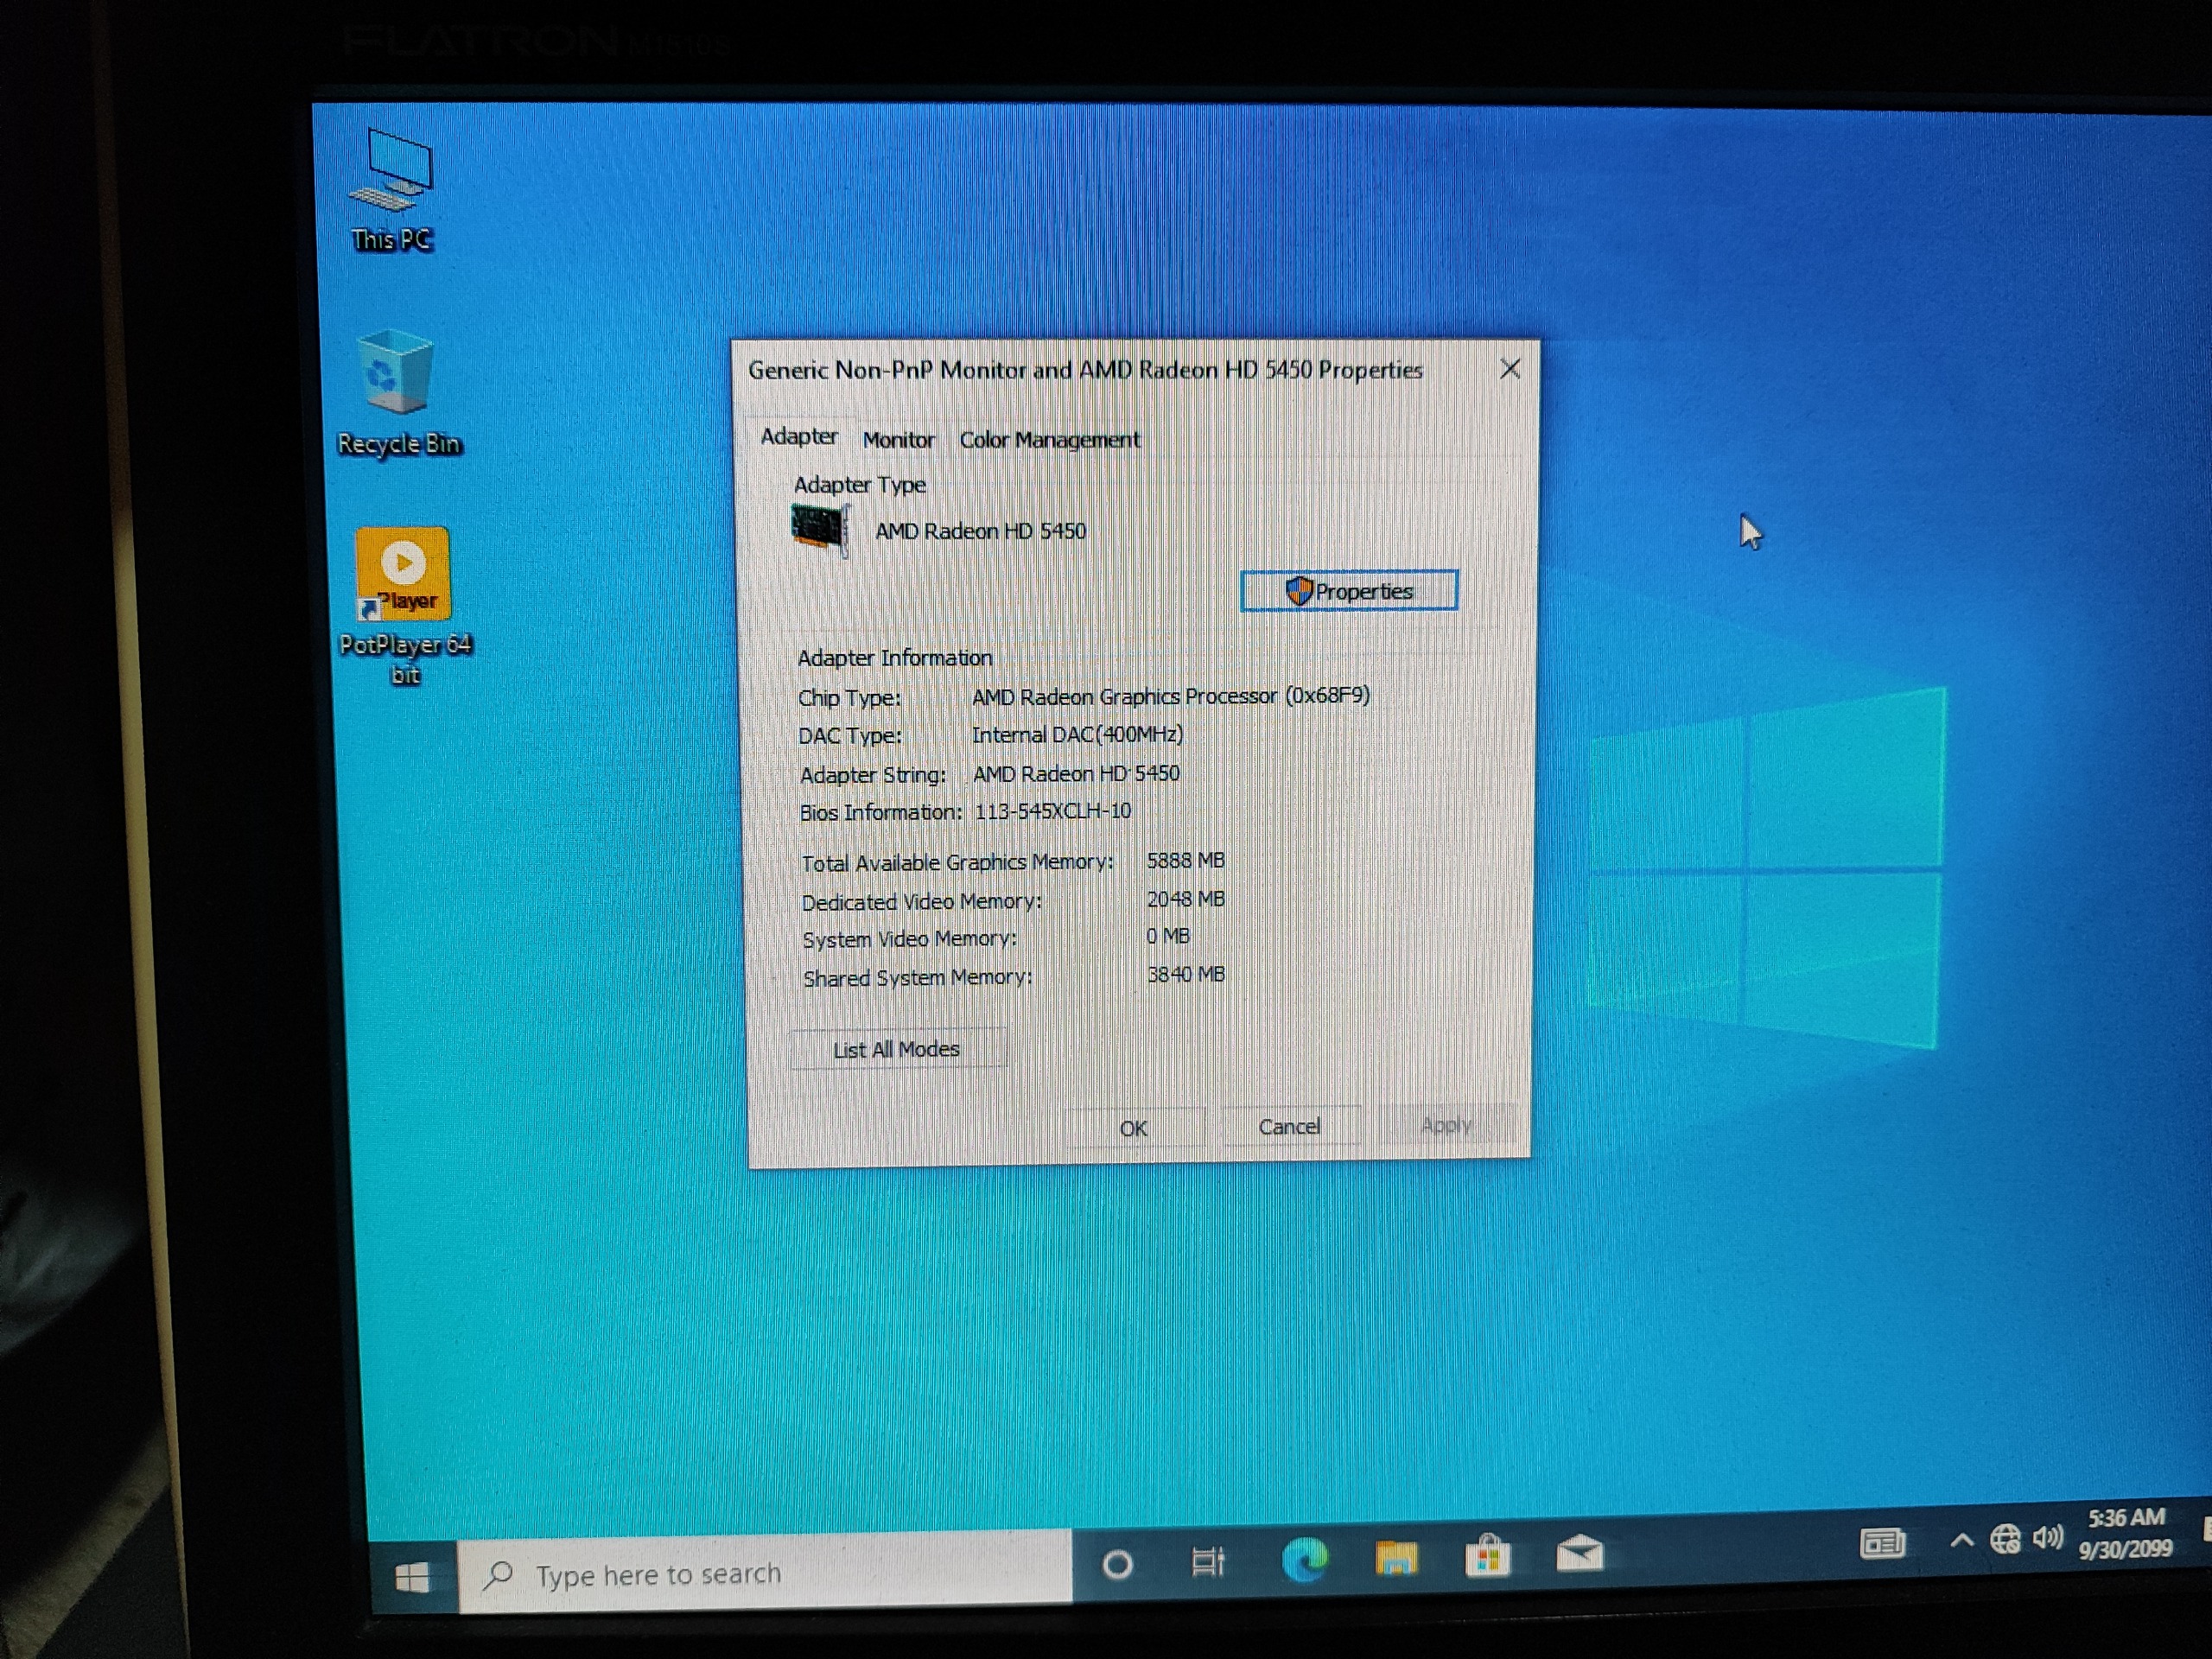The height and width of the screenshot is (1659, 2212).
Task: Click the News and interests taskbar icon
Action: [x=1882, y=1544]
